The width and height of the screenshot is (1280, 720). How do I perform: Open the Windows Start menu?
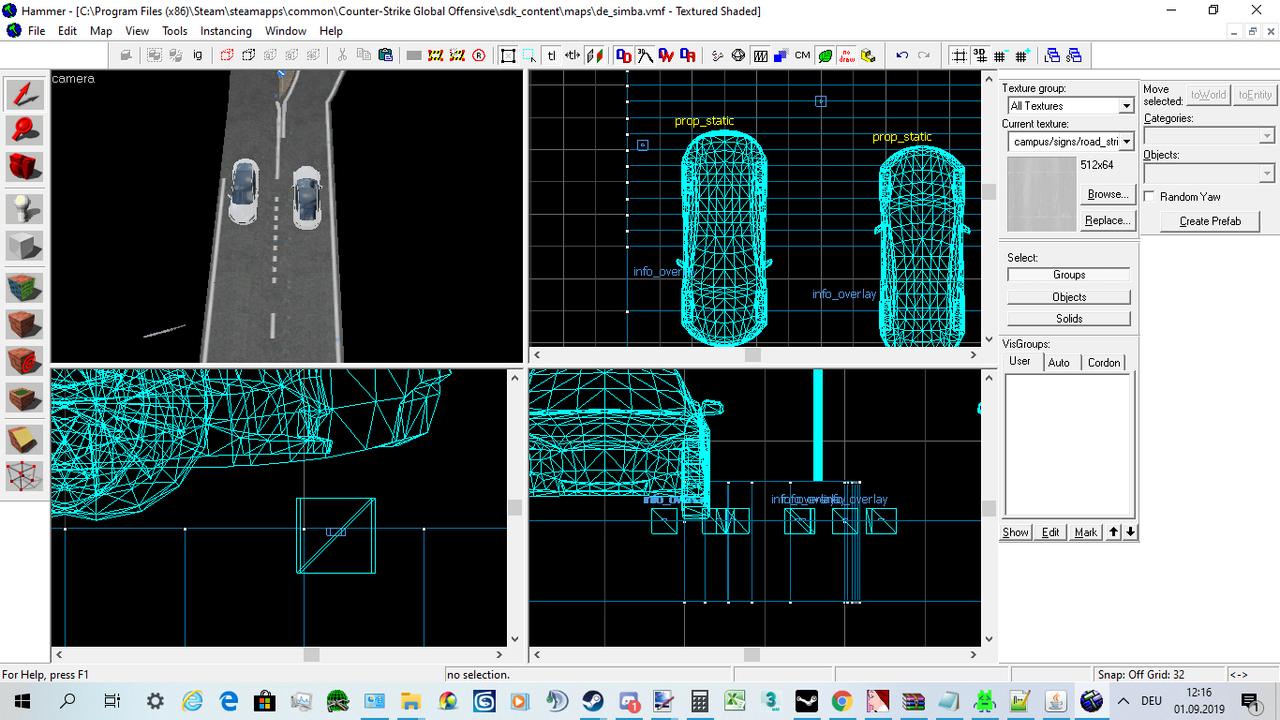coord(23,701)
